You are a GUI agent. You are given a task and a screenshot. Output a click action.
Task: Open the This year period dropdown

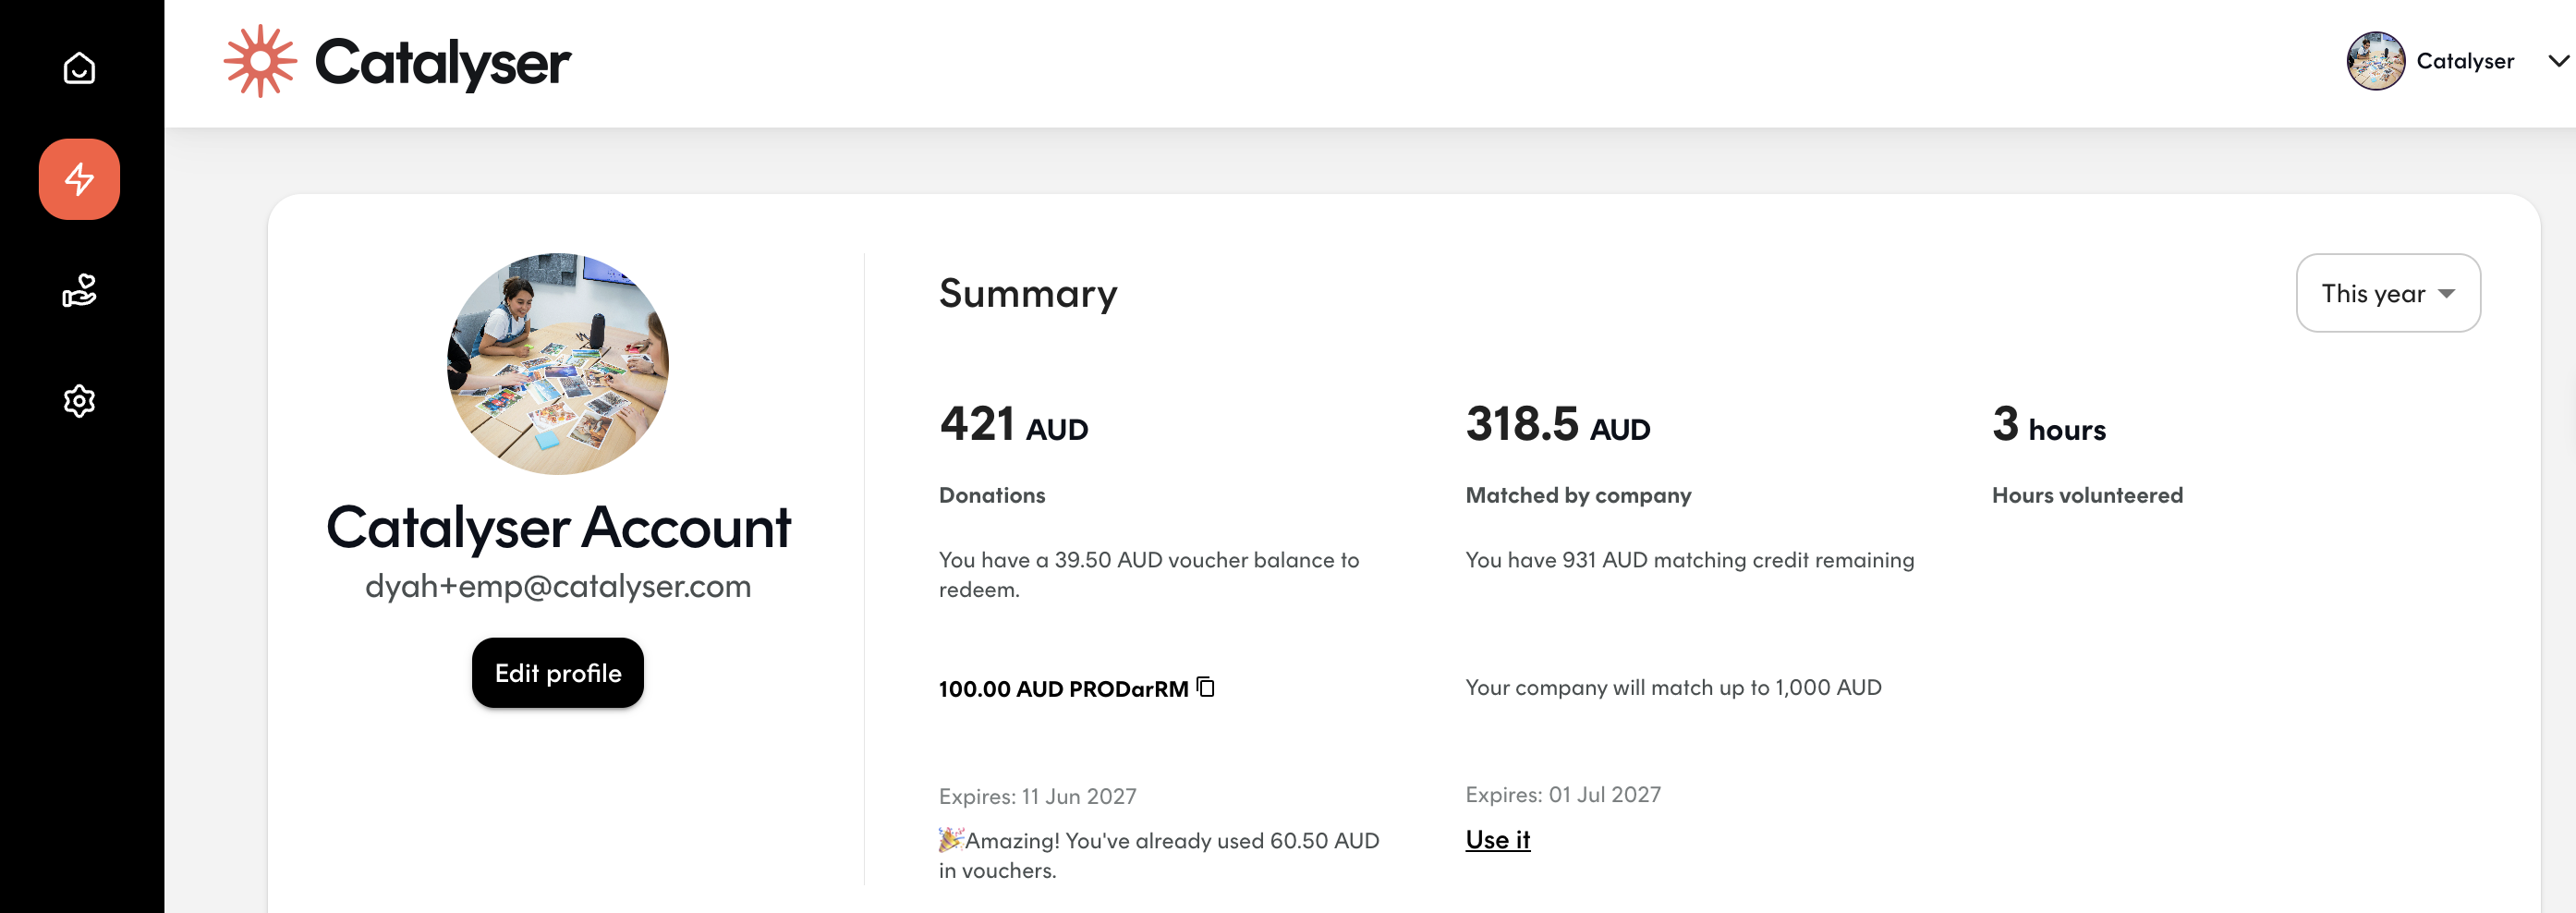click(2388, 293)
